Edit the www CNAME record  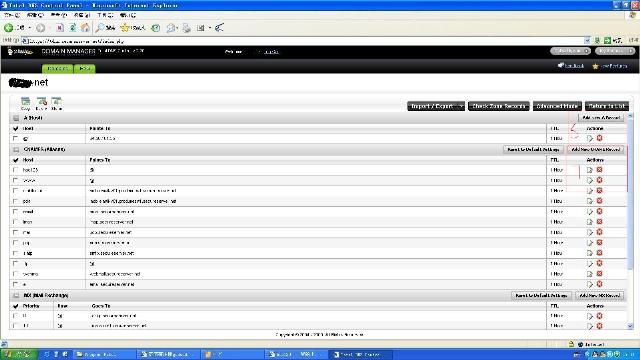tap(590, 180)
